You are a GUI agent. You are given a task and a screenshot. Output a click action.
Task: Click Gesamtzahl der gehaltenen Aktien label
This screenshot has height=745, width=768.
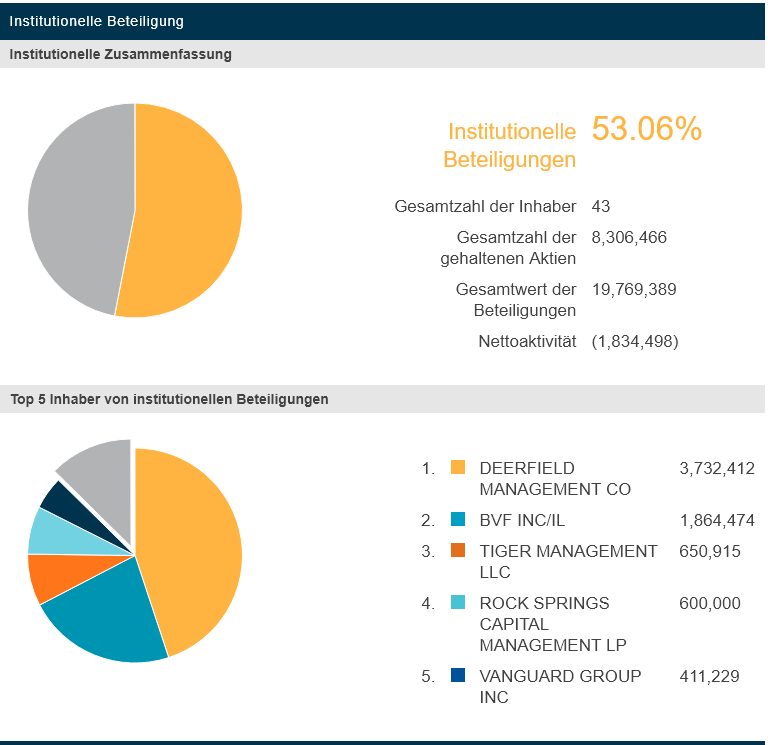pyautogui.click(x=508, y=248)
